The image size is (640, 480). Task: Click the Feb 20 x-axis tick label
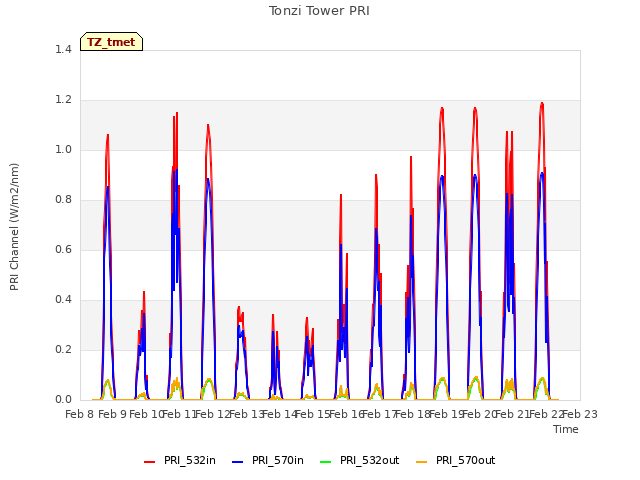(480, 414)
